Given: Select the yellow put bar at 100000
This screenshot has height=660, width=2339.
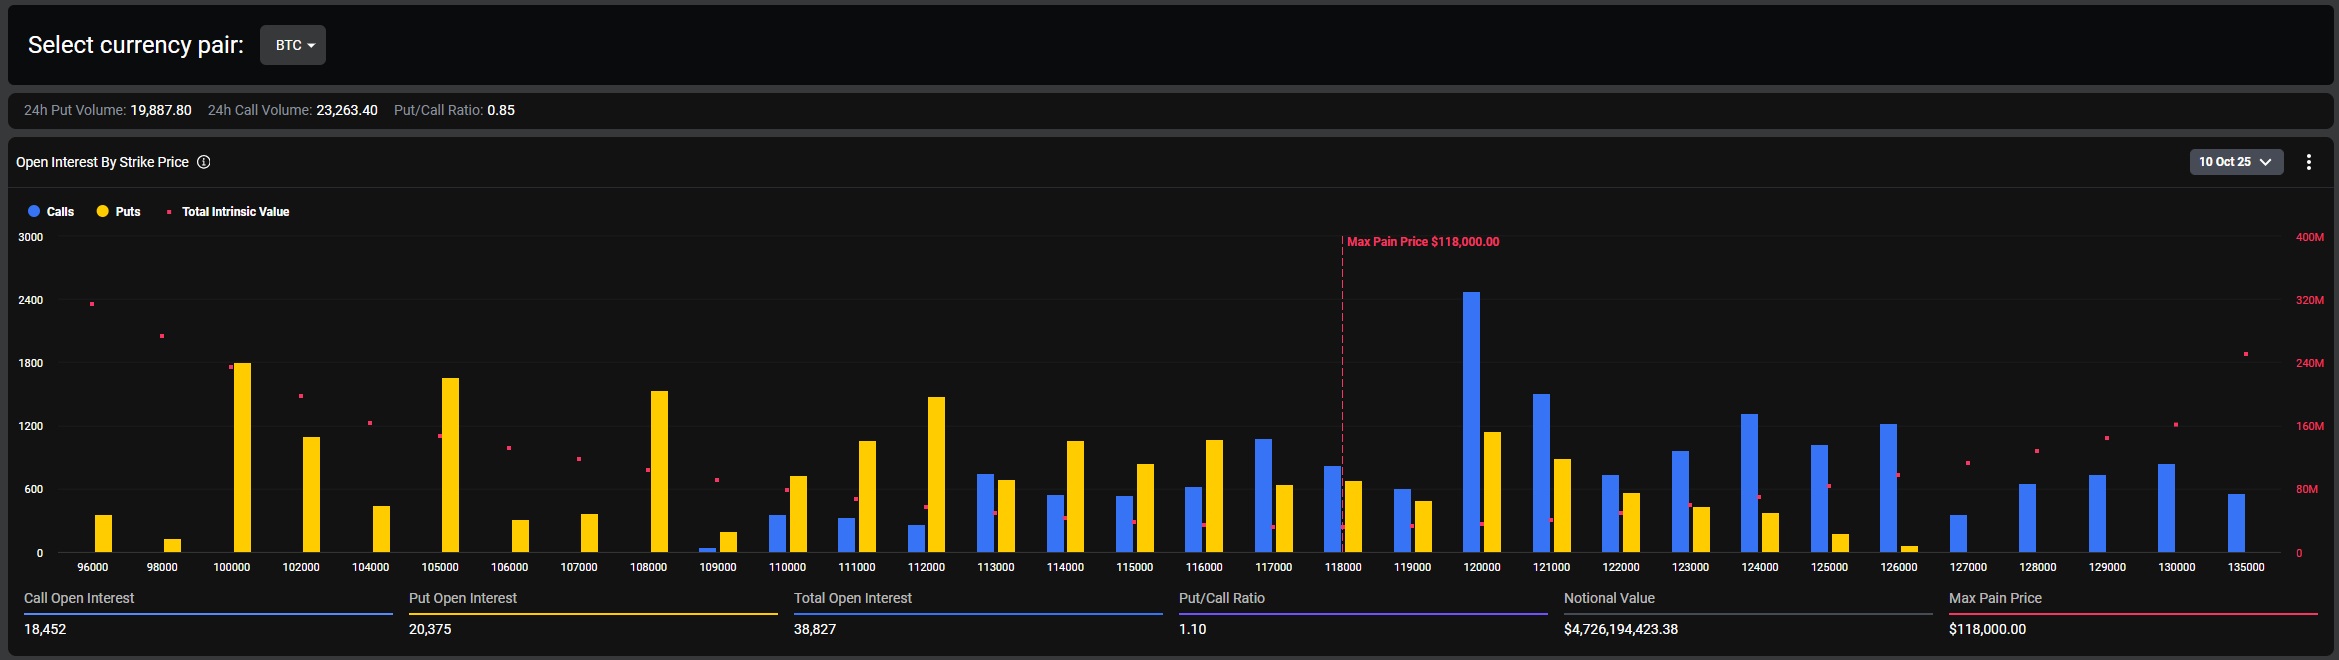Looking at the screenshot, I should coord(242,457).
